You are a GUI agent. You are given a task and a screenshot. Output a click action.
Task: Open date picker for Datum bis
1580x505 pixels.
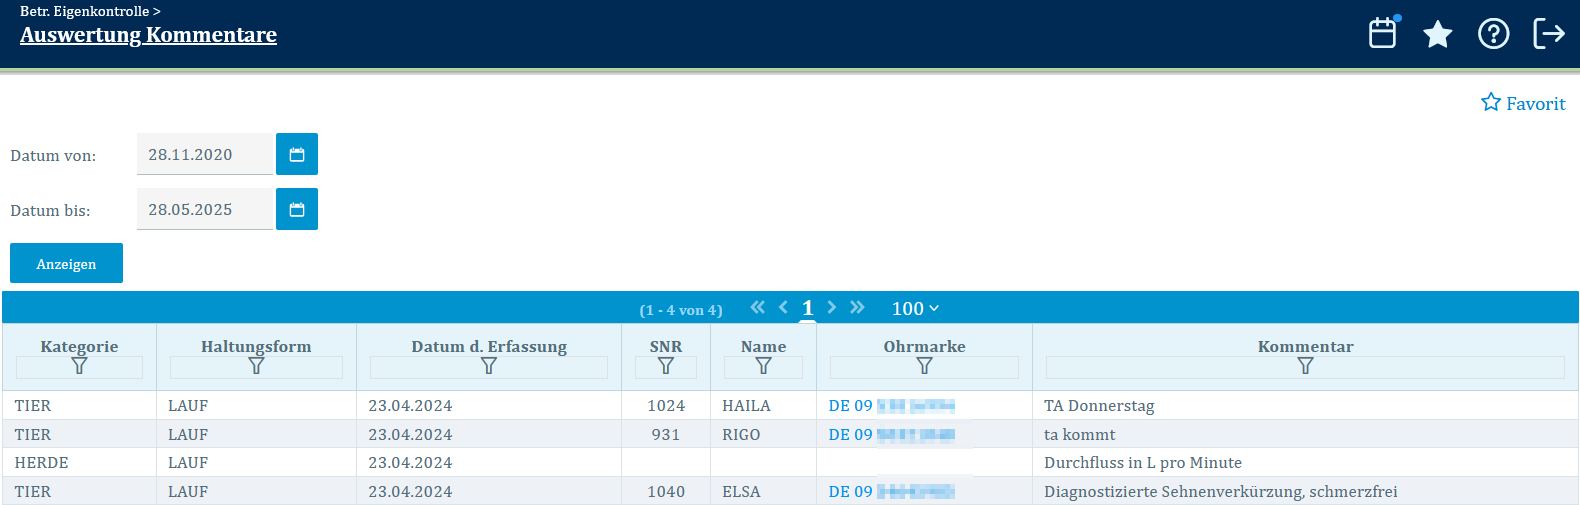point(297,209)
